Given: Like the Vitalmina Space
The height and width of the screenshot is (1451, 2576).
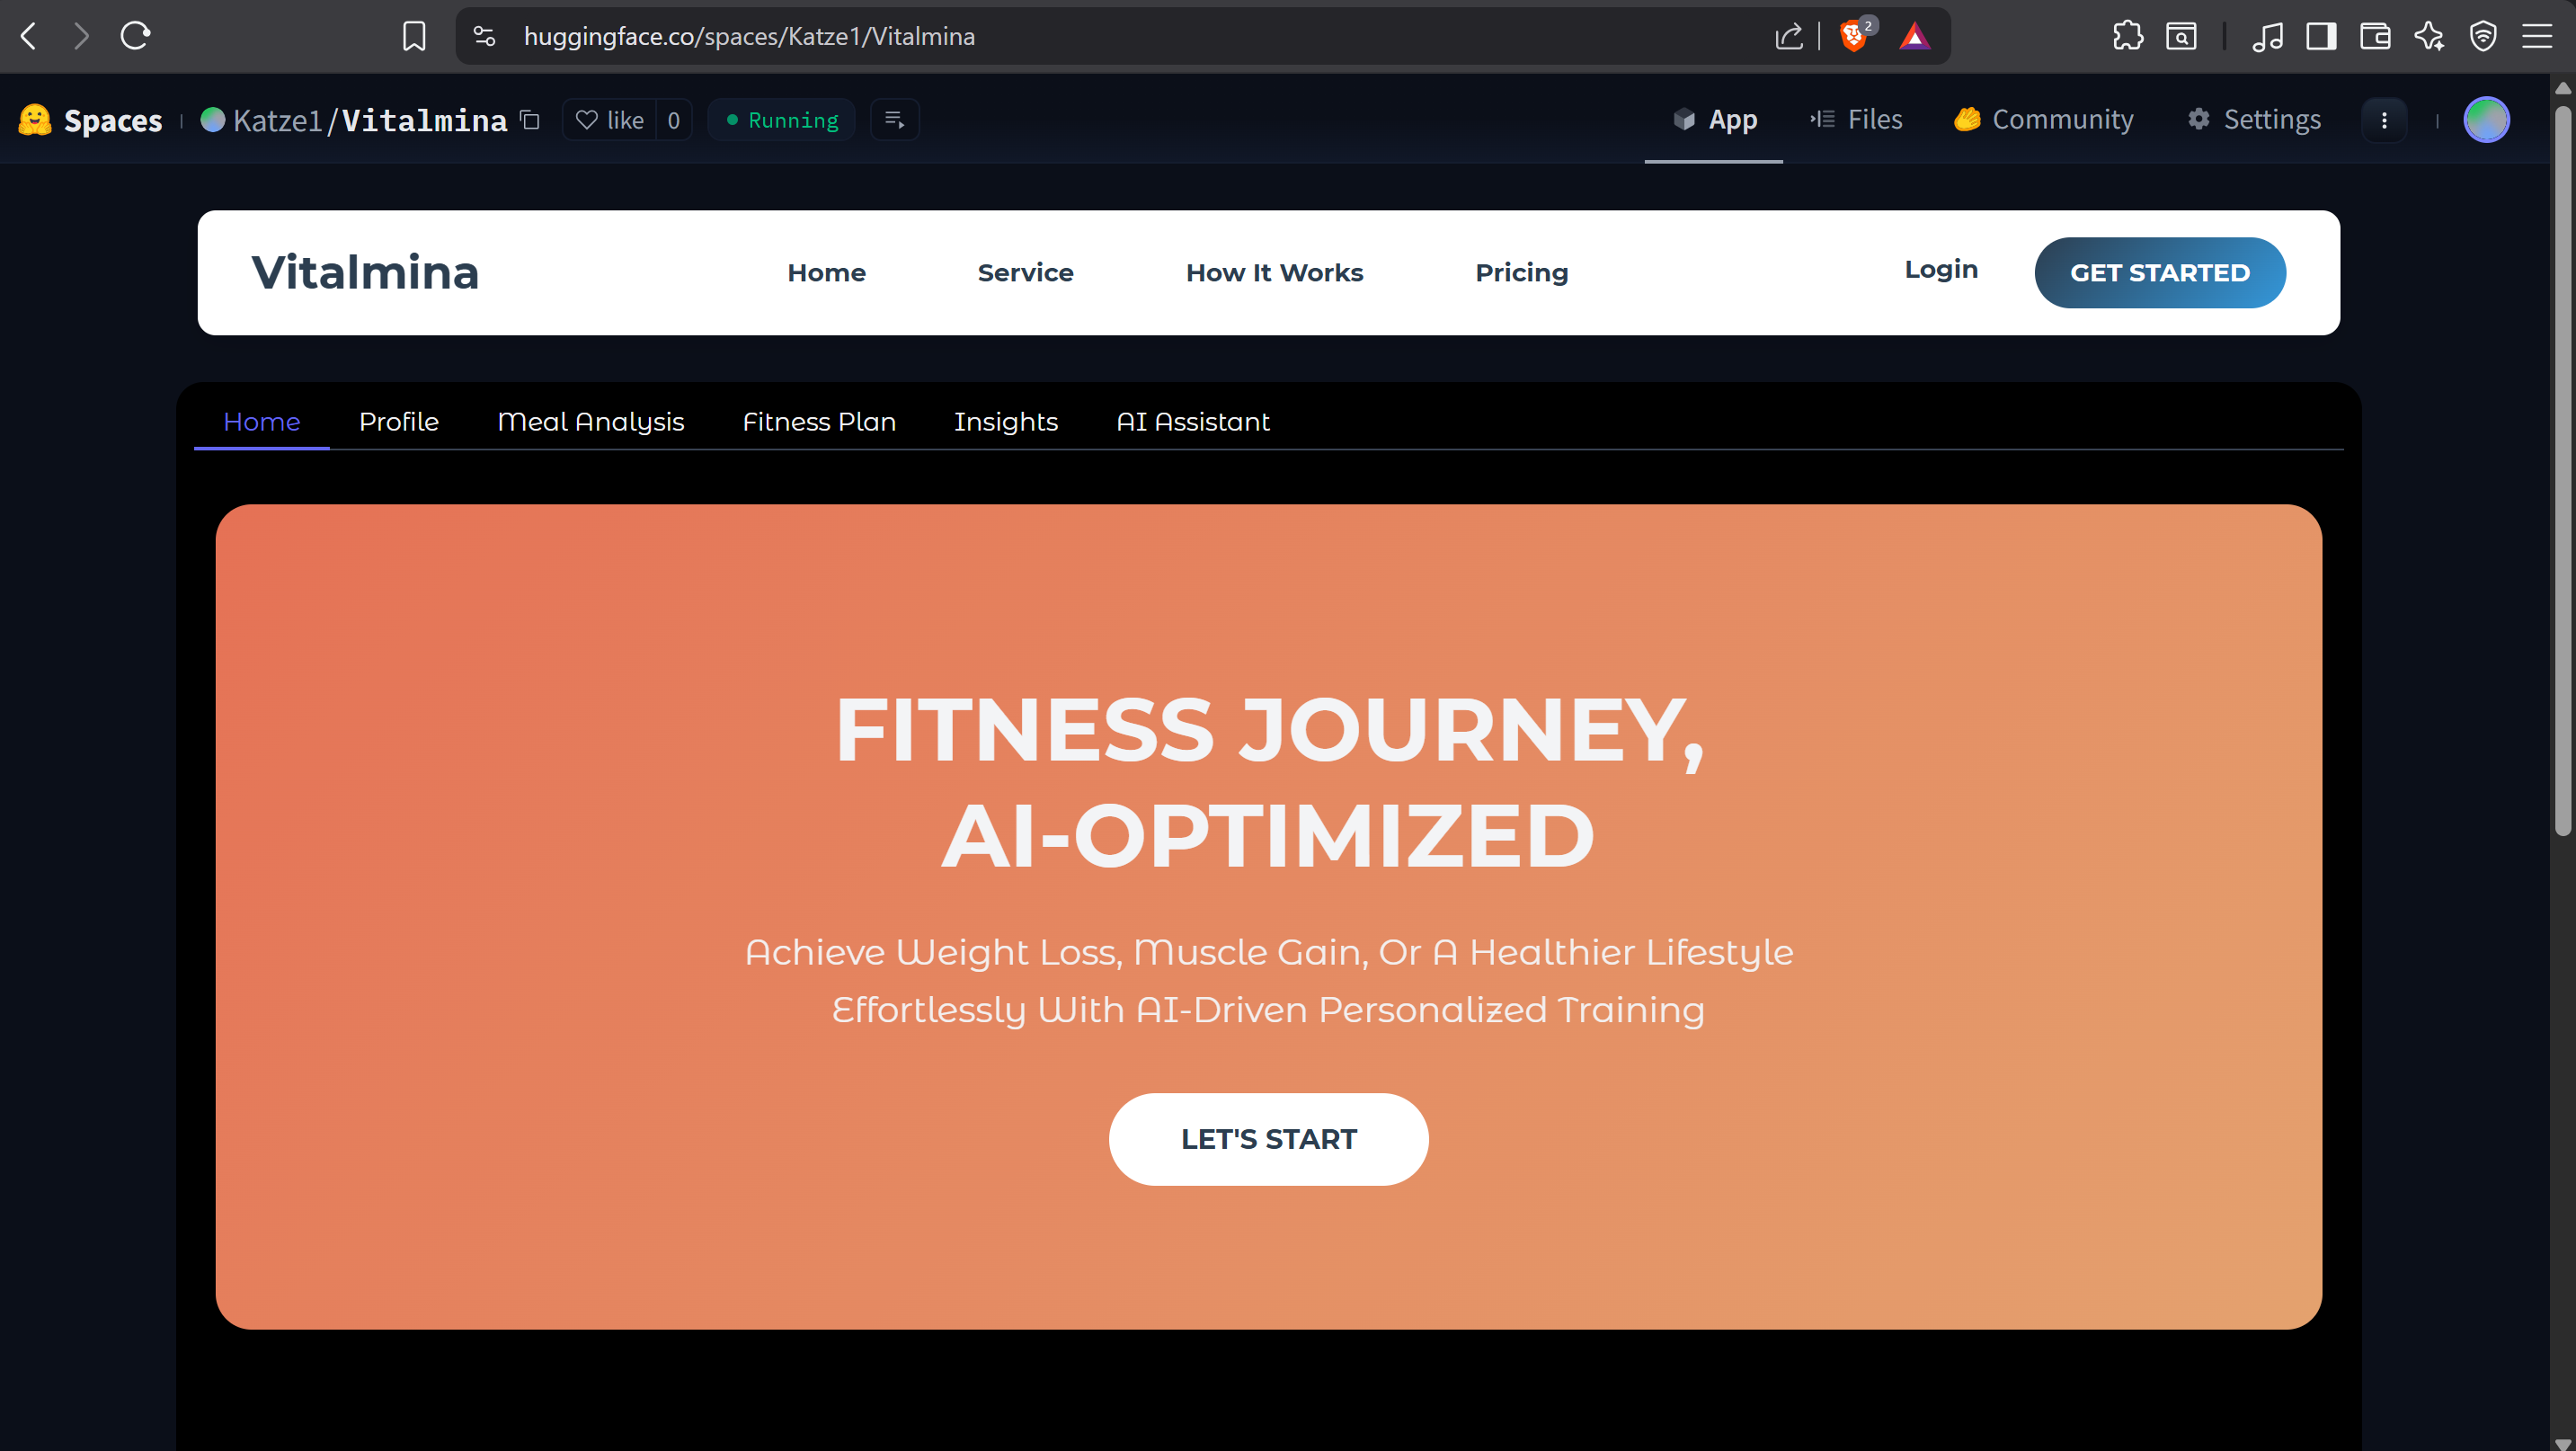Looking at the screenshot, I should click(x=610, y=120).
